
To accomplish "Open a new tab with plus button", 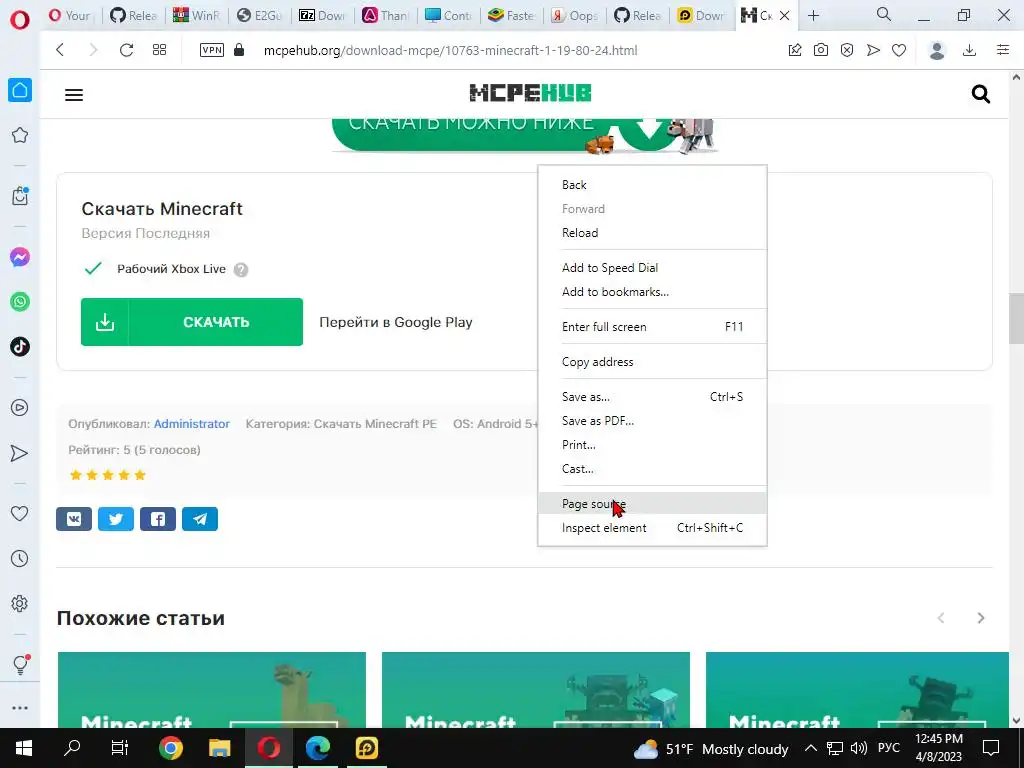I will (x=813, y=16).
